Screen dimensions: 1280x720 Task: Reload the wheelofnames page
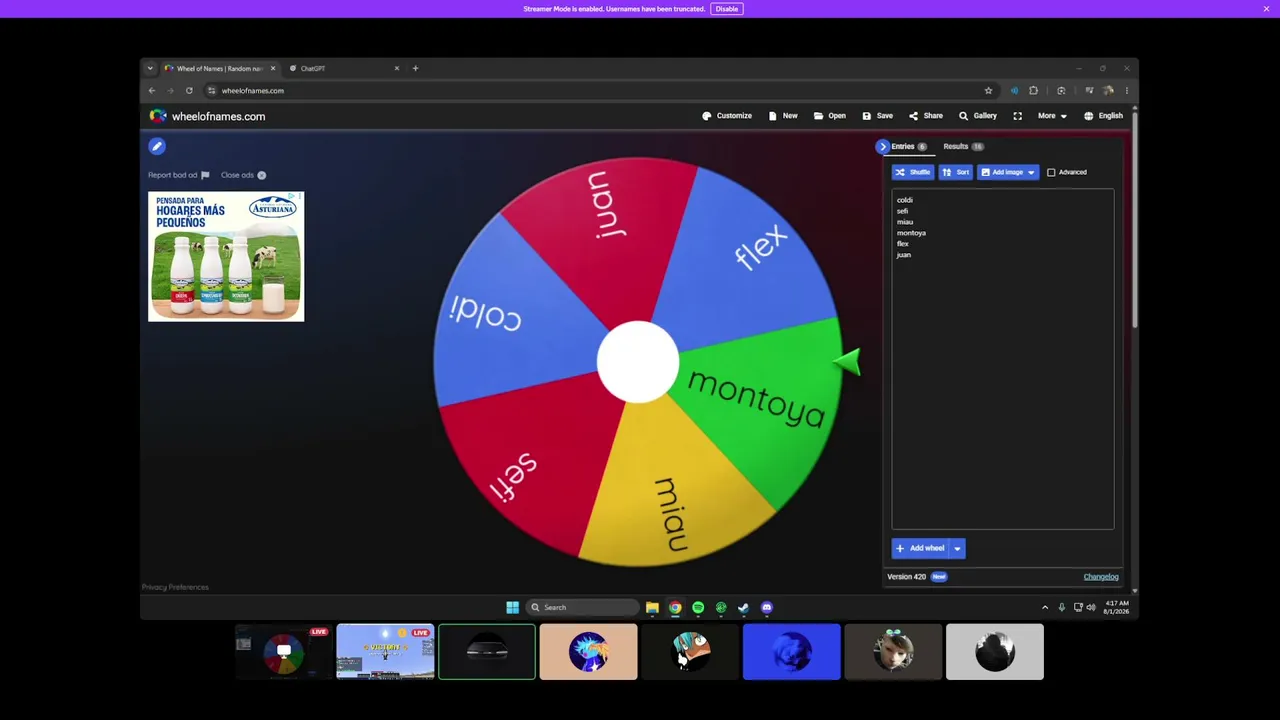pyautogui.click(x=189, y=91)
